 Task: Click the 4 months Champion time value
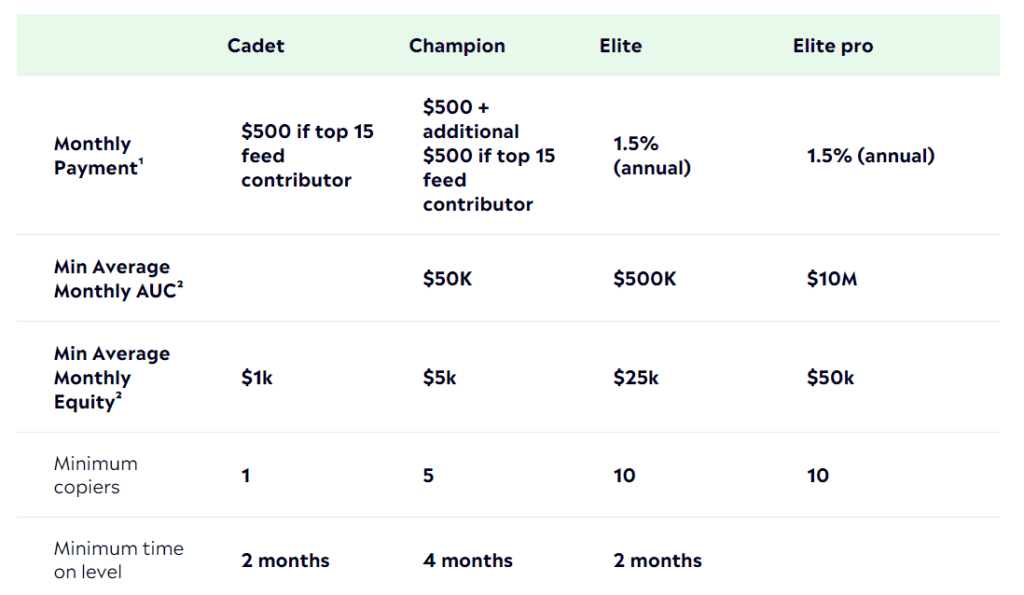(x=467, y=560)
